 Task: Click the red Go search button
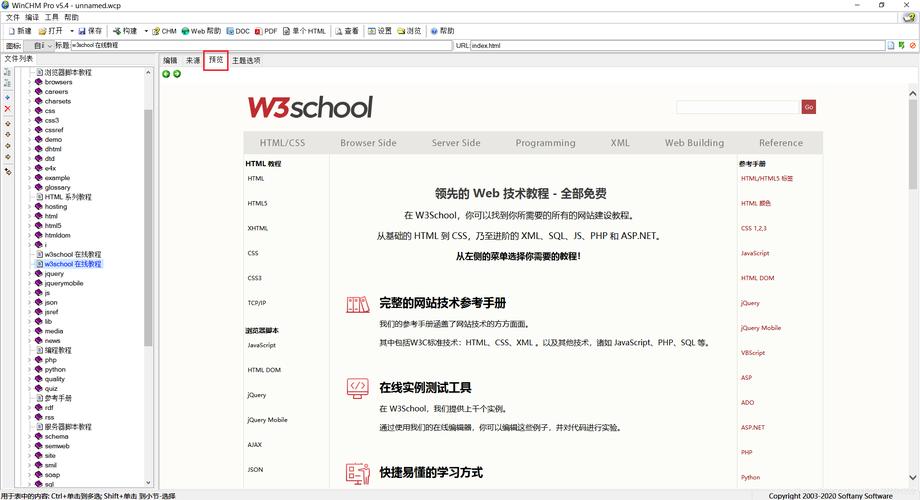809,107
